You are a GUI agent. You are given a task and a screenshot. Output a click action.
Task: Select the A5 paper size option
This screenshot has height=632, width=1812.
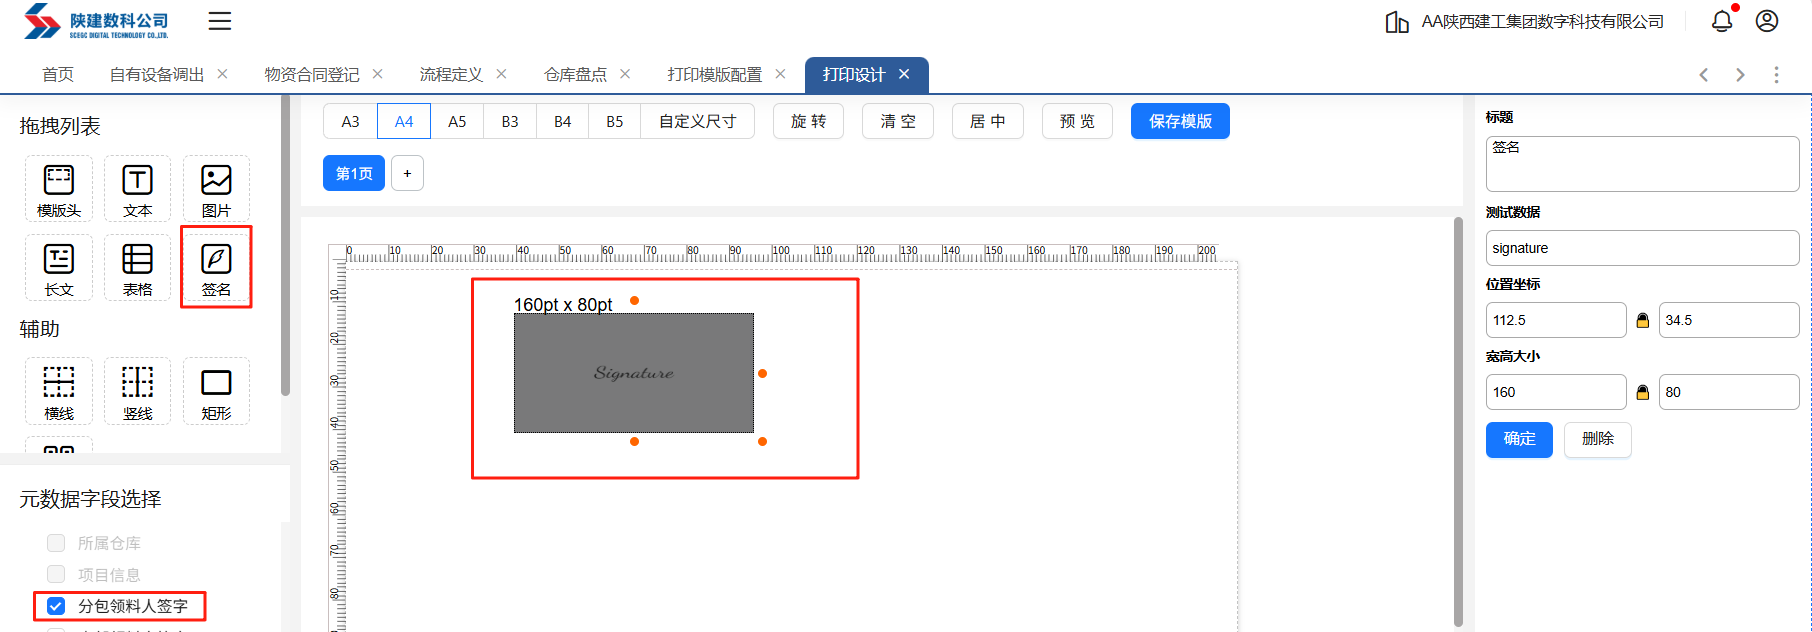[457, 122]
